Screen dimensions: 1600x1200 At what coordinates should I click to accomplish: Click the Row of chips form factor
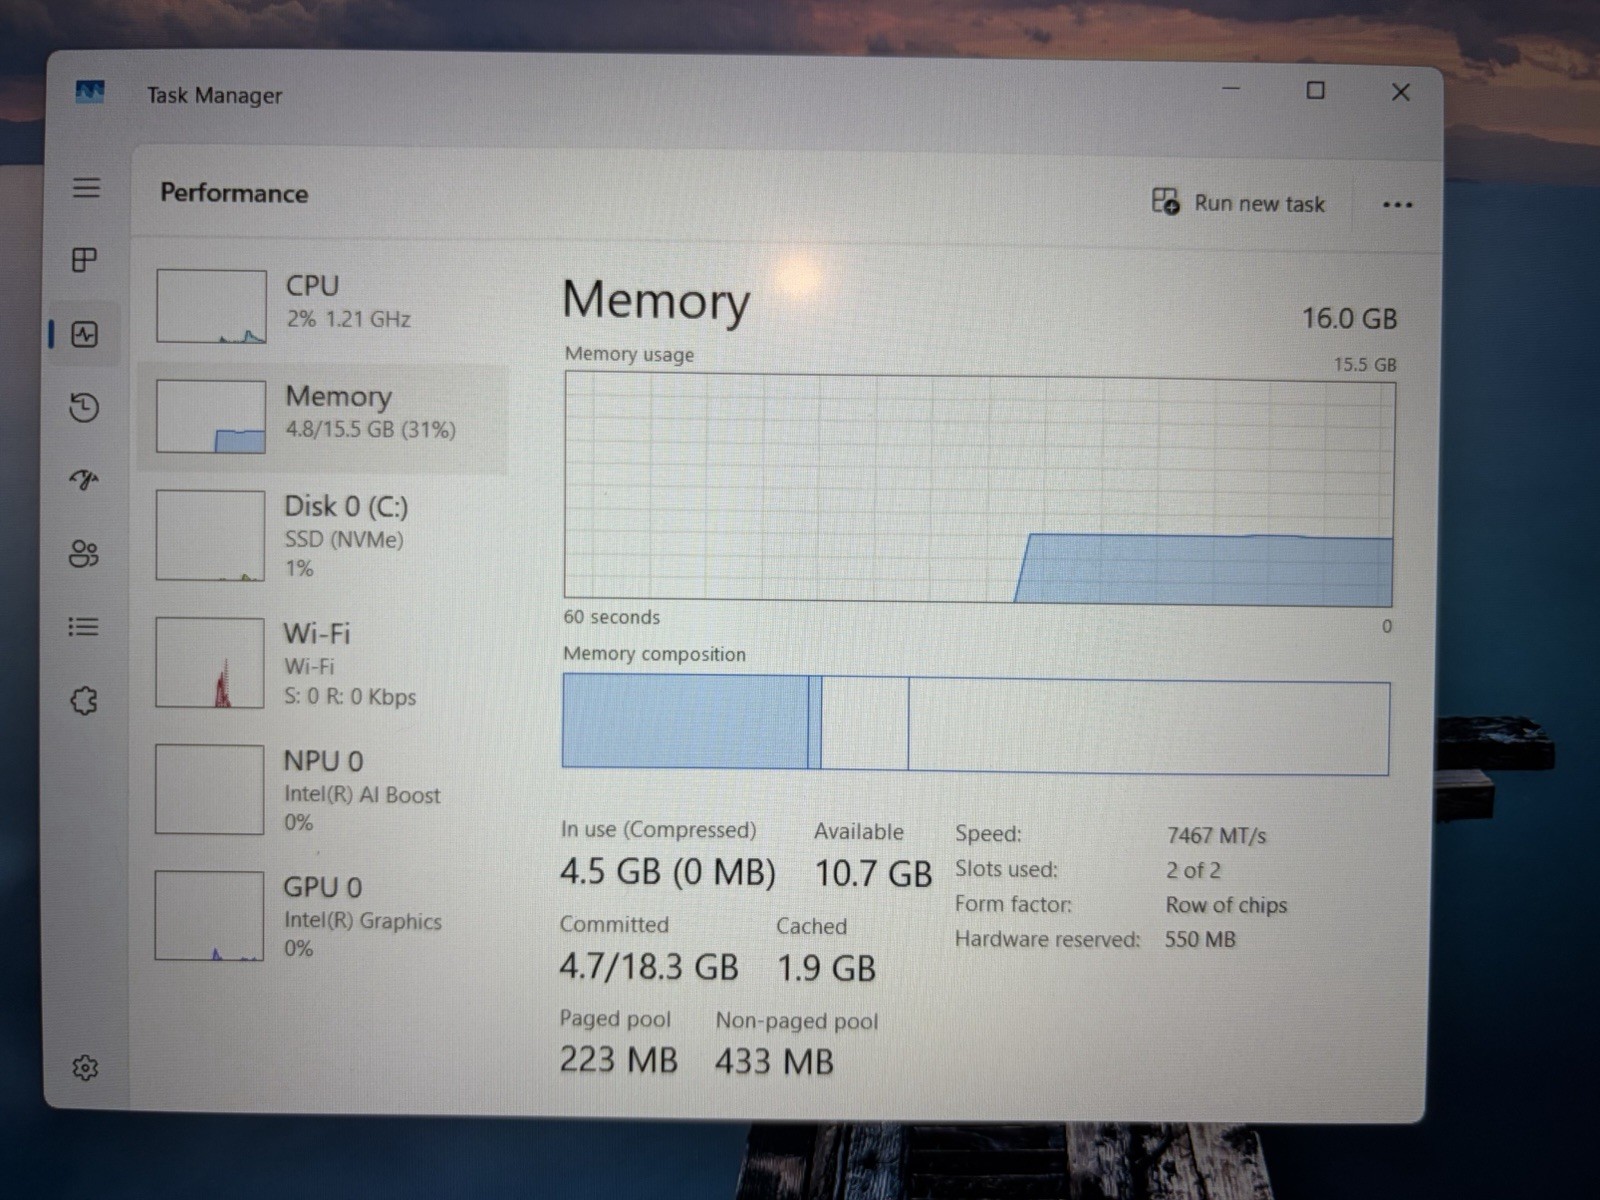coord(1226,906)
